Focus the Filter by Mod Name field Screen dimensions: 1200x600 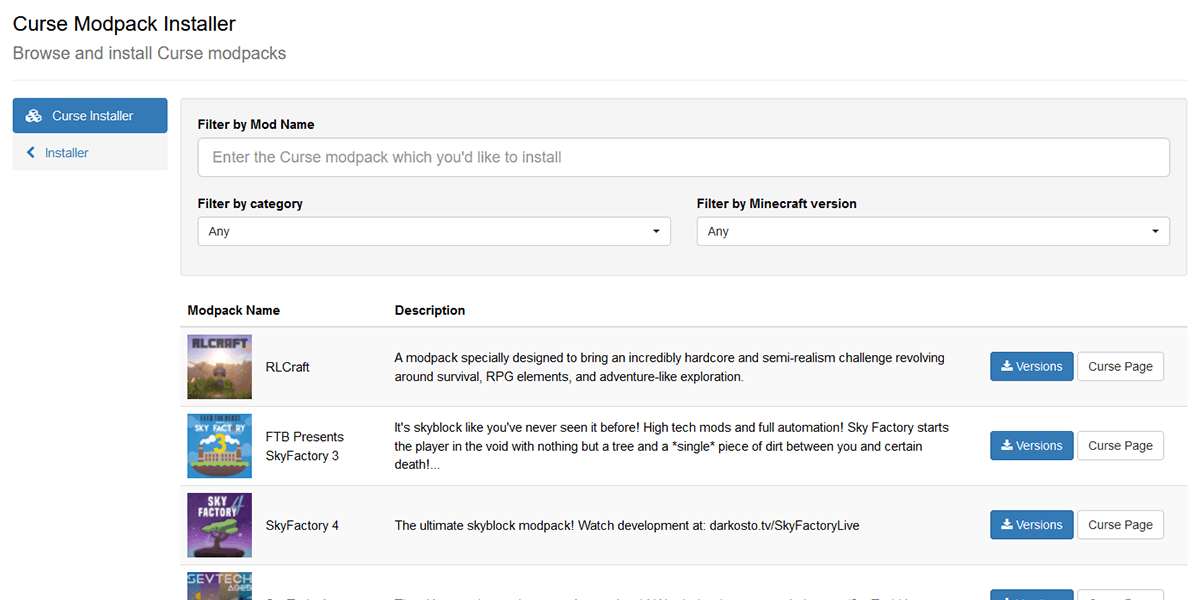pyautogui.click(x=684, y=157)
